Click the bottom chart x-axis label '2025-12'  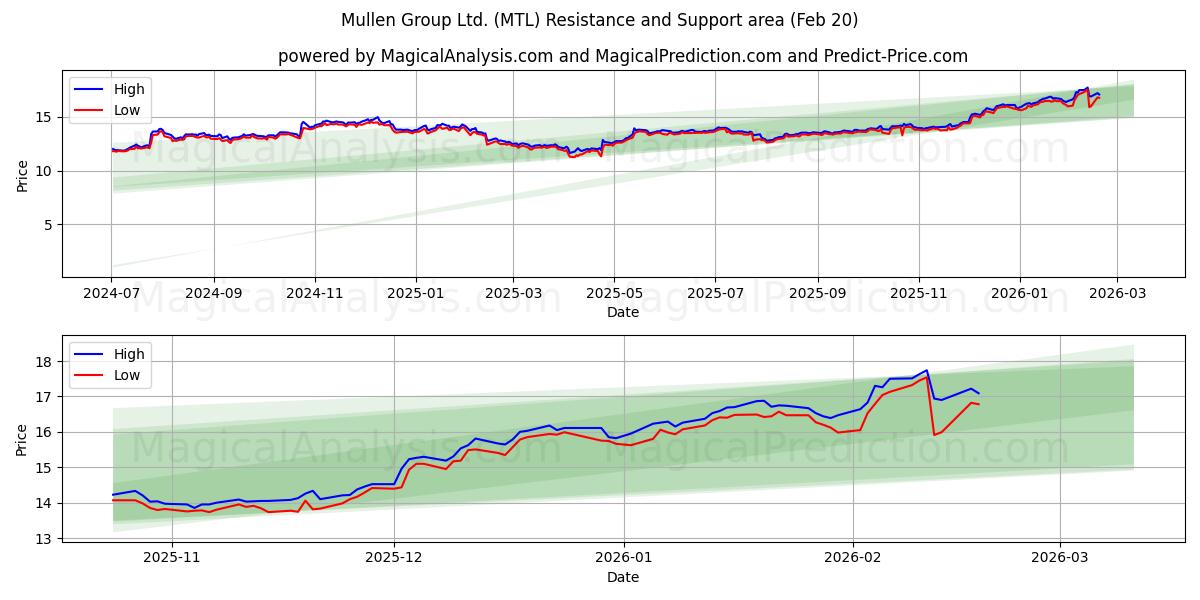point(394,560)
